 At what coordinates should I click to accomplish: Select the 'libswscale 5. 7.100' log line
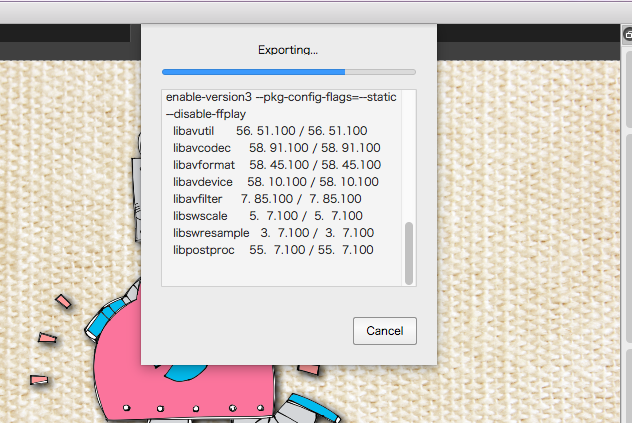pos(268,215)
